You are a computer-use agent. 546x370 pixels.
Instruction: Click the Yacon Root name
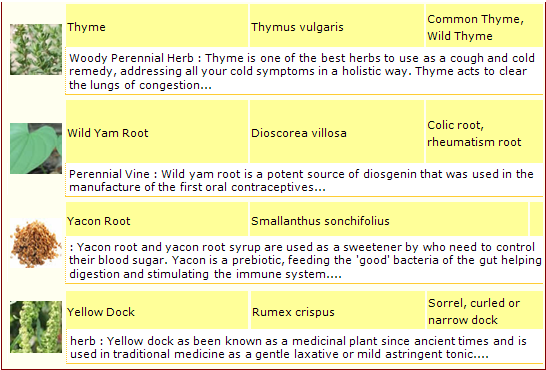(99, 221)
